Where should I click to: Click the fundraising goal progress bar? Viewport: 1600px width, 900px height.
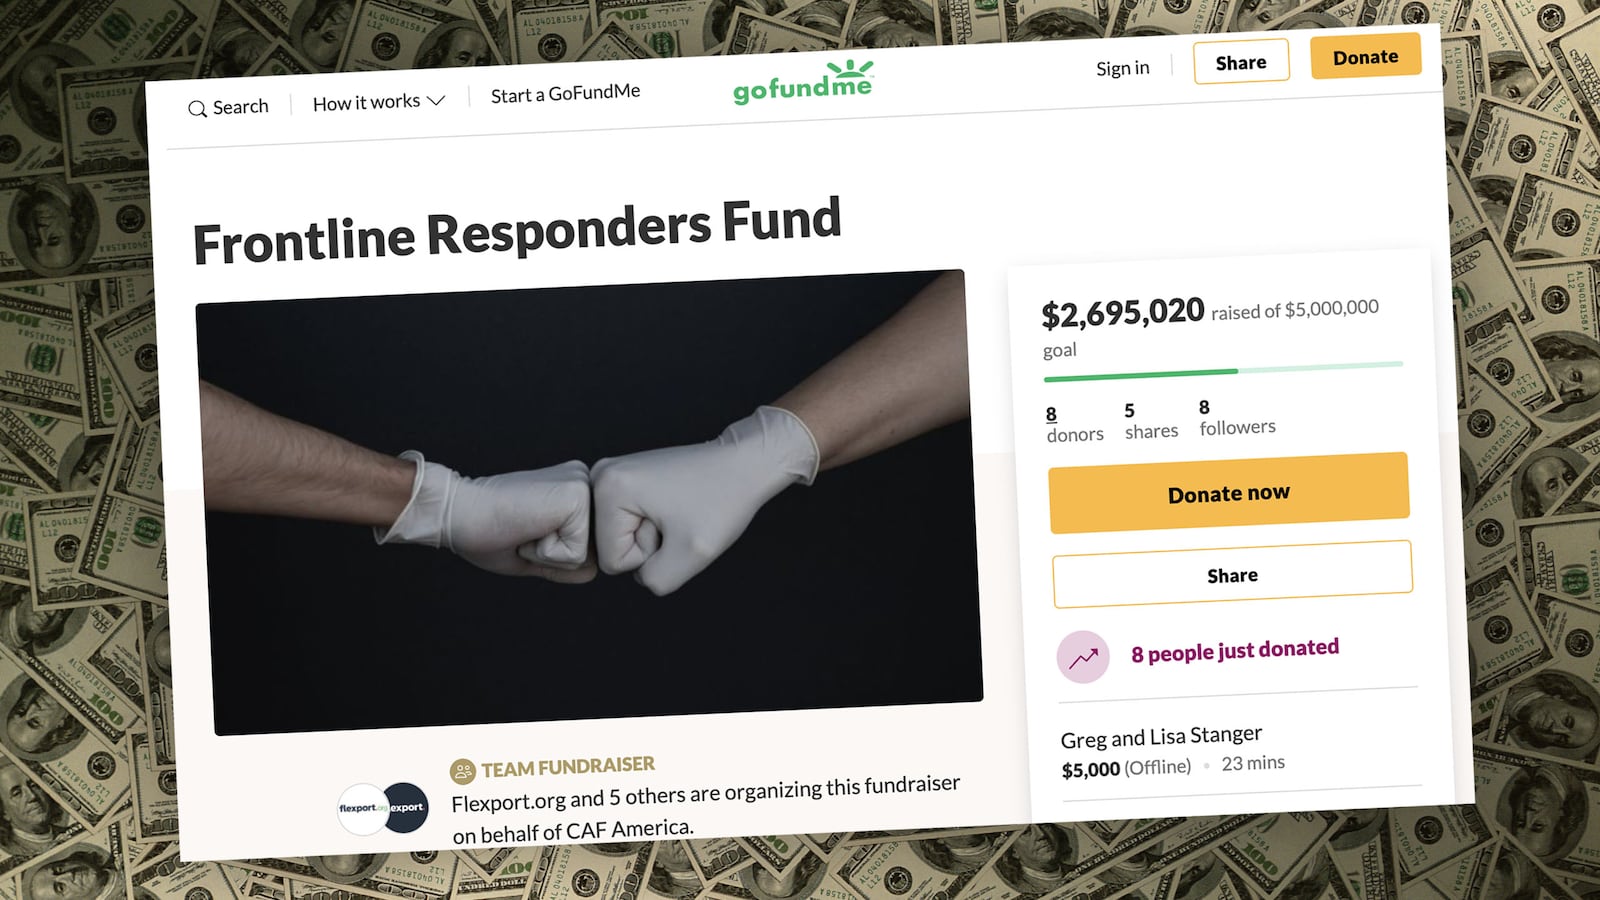click(x=1223, y=371)
